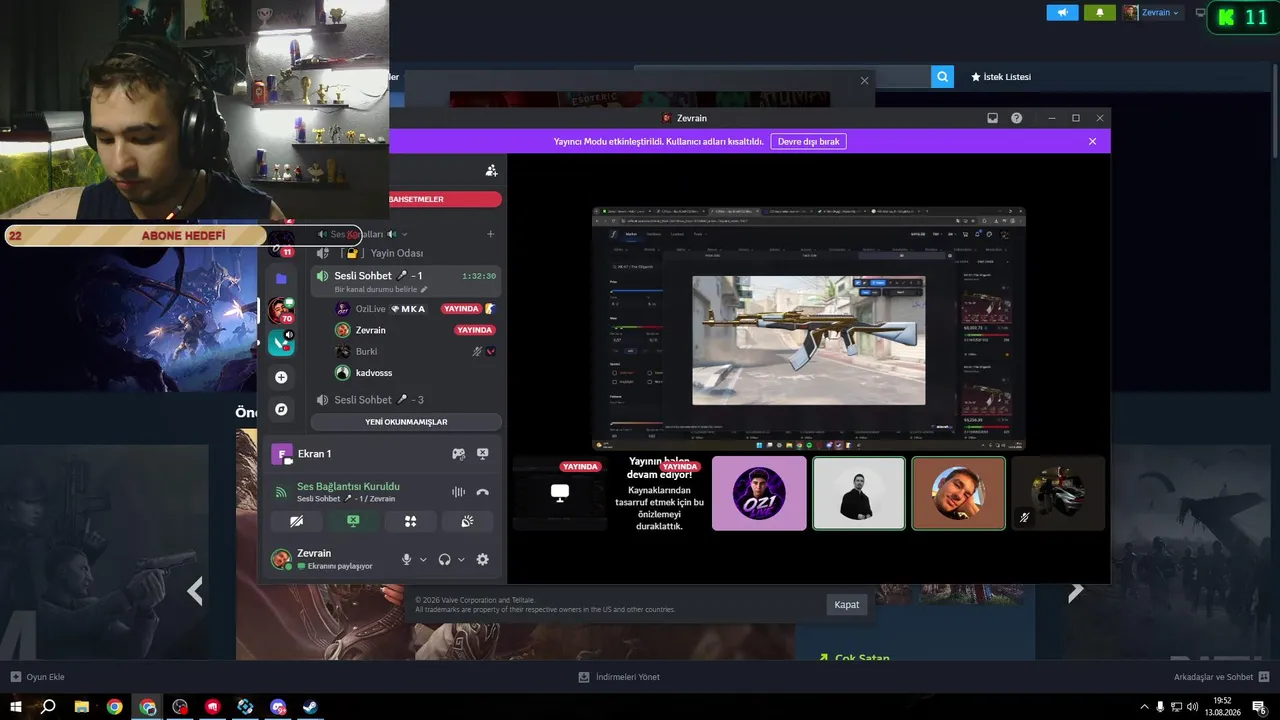Open OZI avatar stream tile
The height and width of the screenshot is (720, 1280).
pos(759,493)
